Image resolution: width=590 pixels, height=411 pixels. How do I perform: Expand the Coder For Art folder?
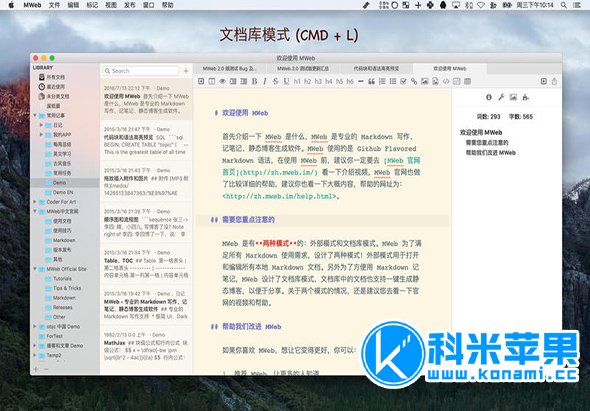35,202
